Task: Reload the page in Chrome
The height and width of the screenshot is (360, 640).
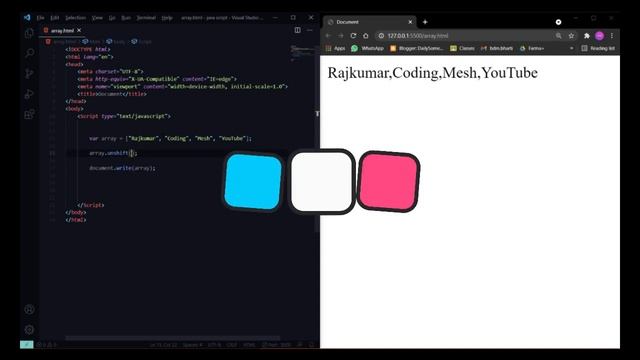Action: [353, 36]
